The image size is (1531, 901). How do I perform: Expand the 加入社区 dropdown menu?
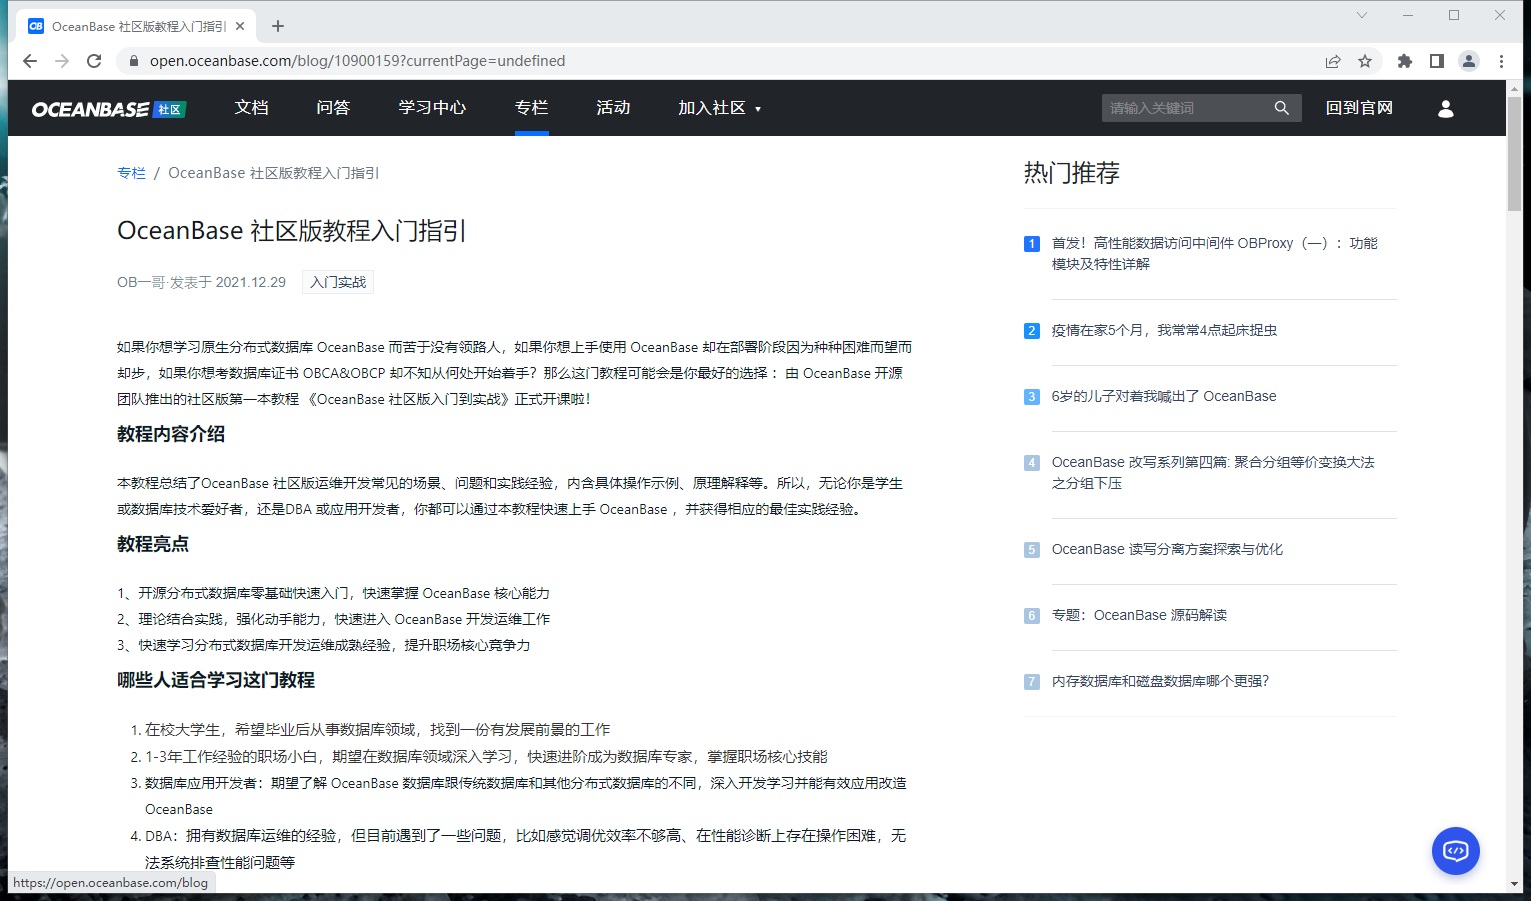pyautogui.click(x=720, y=108)
